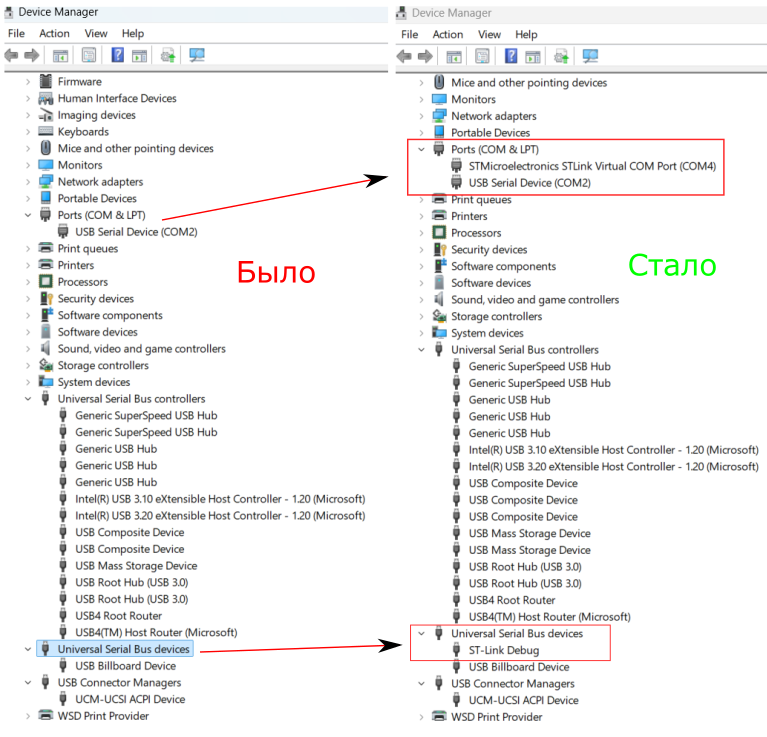Image resolution: width=767 pixels, height=737 pixels.
Task: Click Monitors icon in right window
Action: [439, 99]
